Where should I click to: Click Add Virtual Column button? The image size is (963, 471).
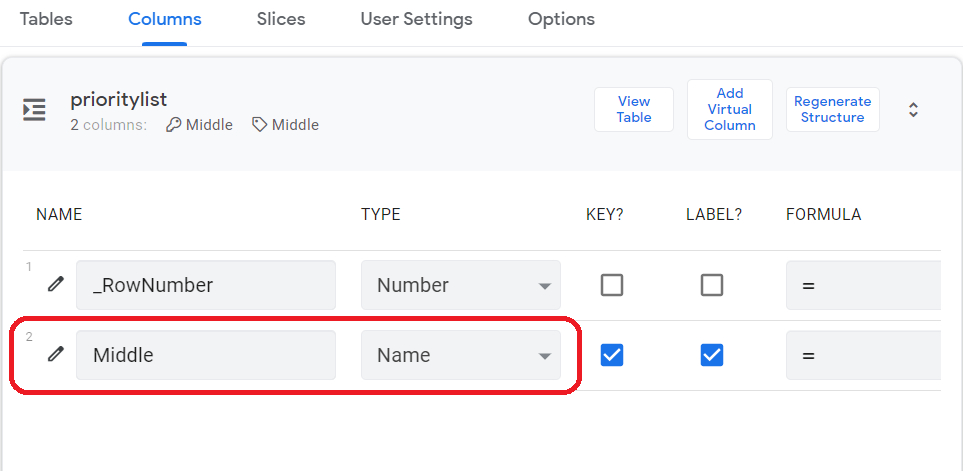pyautogui.click(x=730, y=109)
